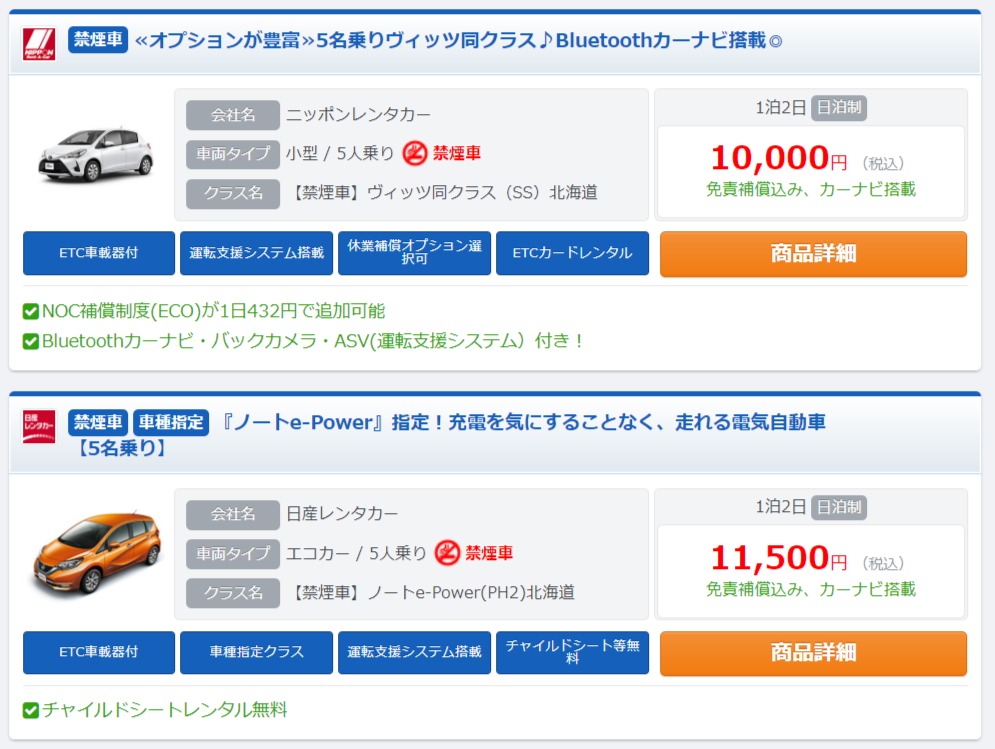Click the Nippon Rent-A-Car logo icon

[39, 44]
